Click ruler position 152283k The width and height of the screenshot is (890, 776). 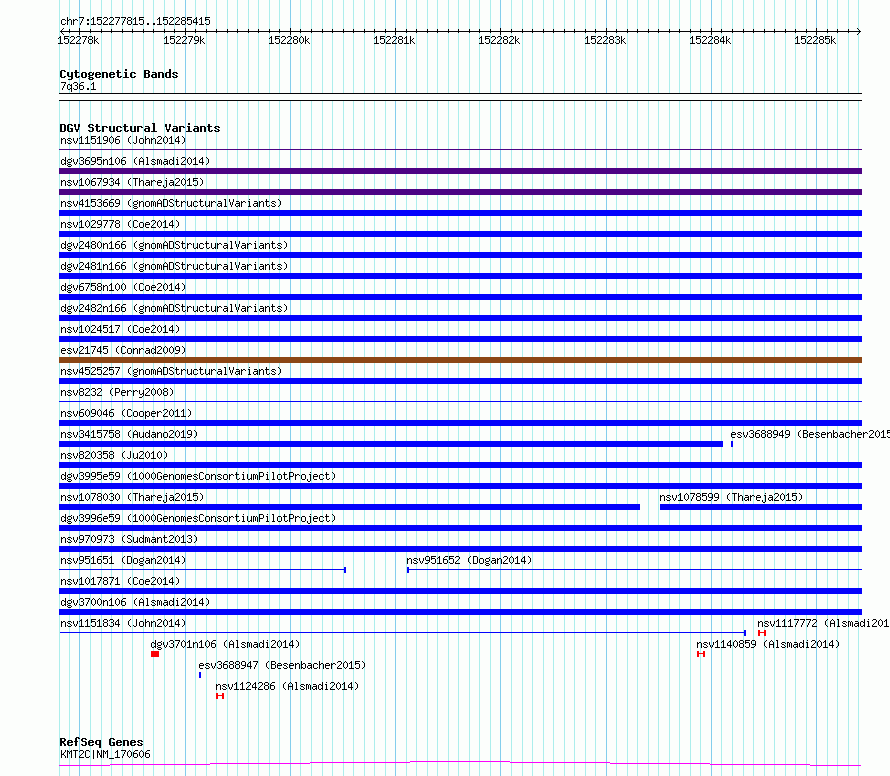tap(605, 40)
